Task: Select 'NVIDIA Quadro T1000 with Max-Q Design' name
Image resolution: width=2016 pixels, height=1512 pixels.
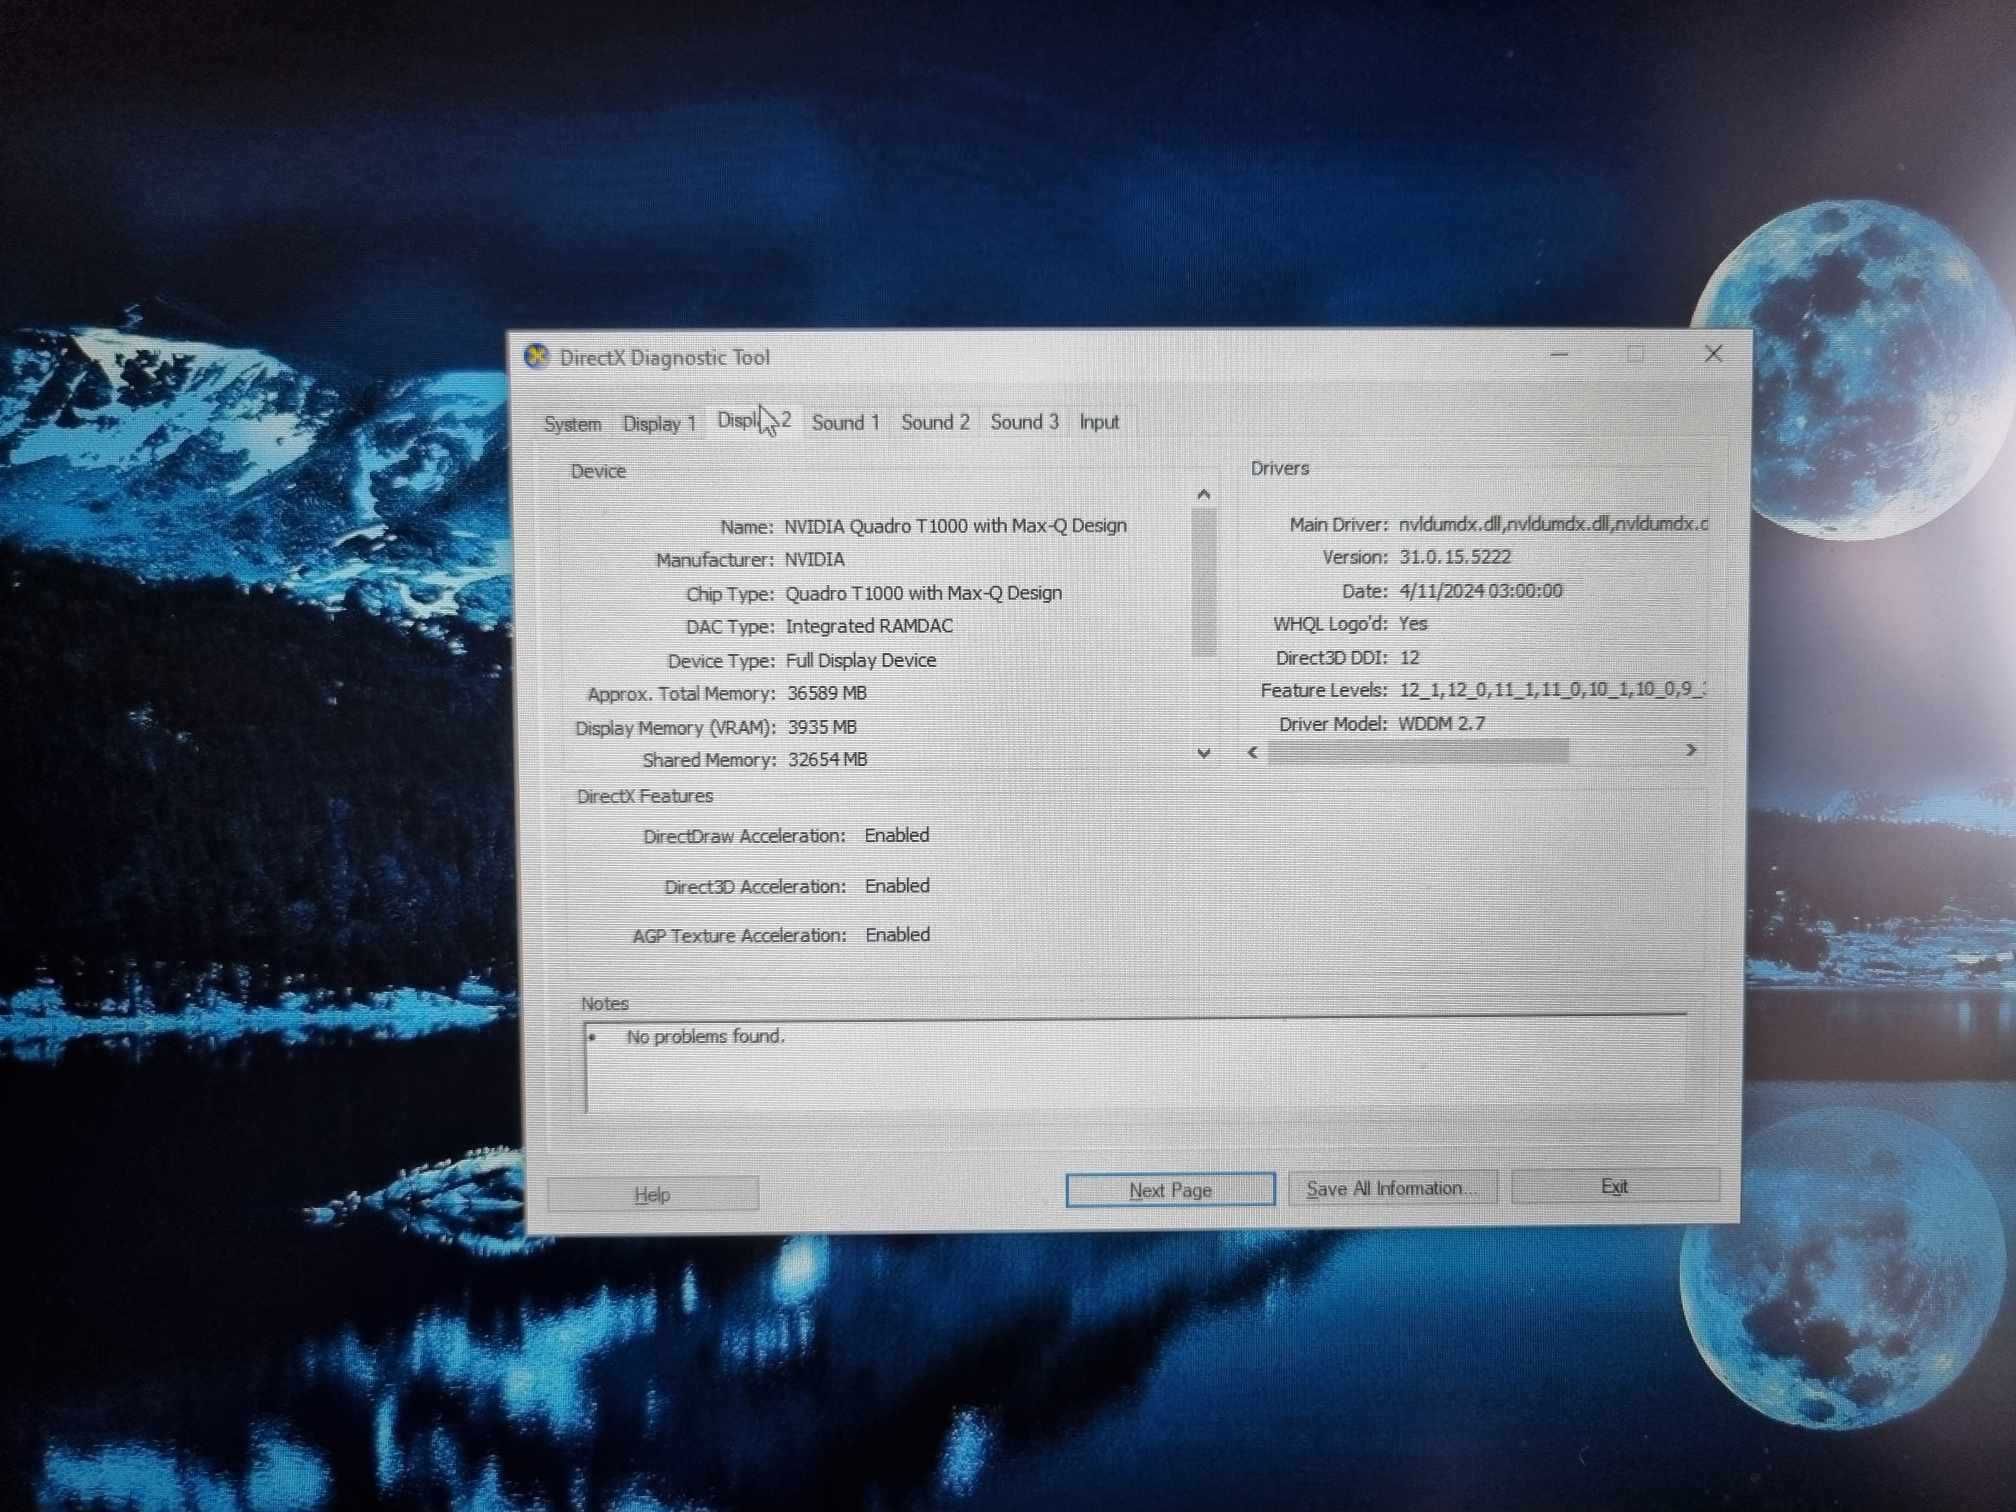Action: click(x=955, y=525)
